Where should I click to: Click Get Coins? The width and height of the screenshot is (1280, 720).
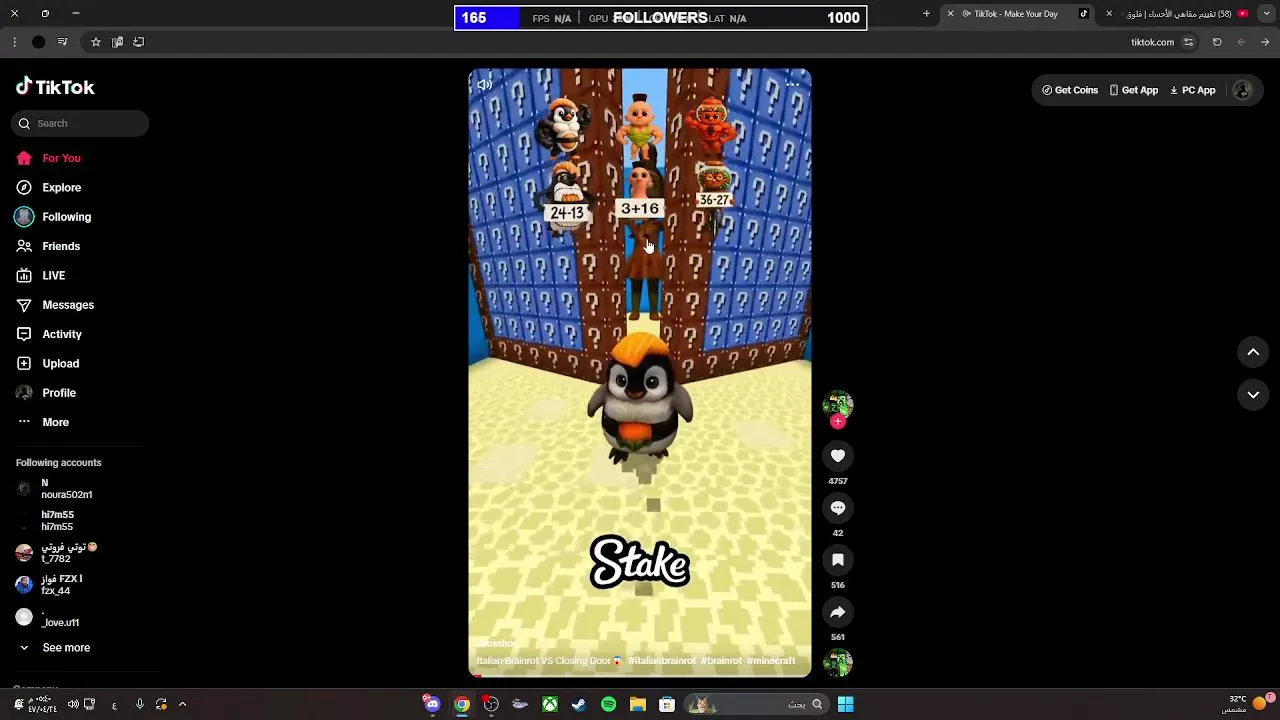coord(1070,90)
